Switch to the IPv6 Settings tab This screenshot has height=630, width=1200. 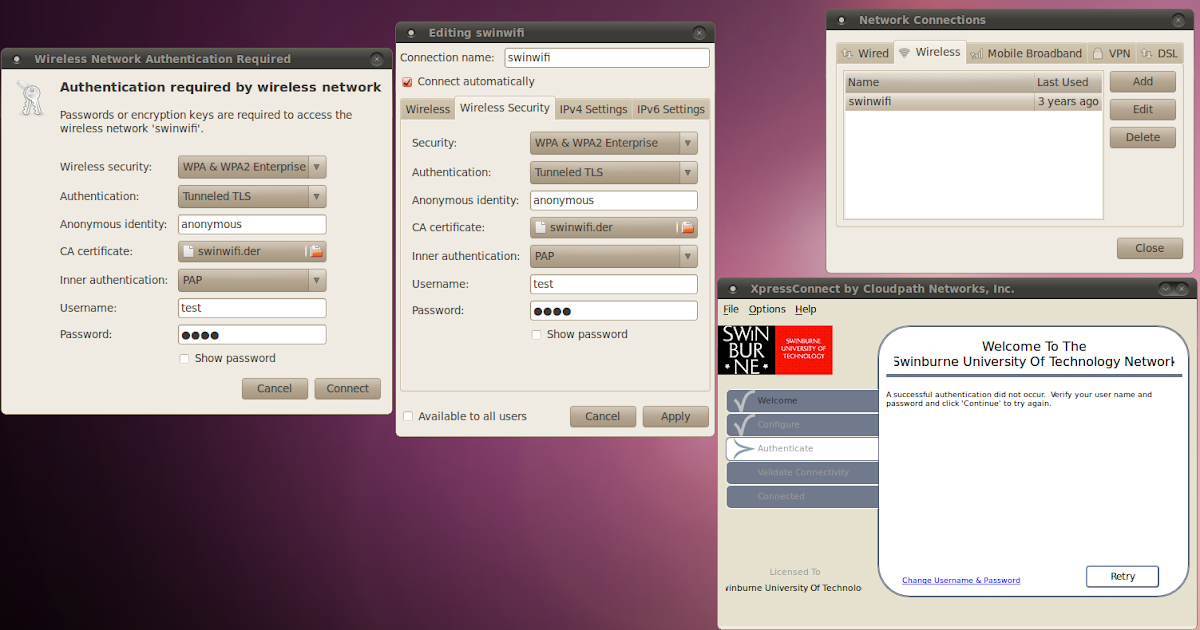point(671,109)
